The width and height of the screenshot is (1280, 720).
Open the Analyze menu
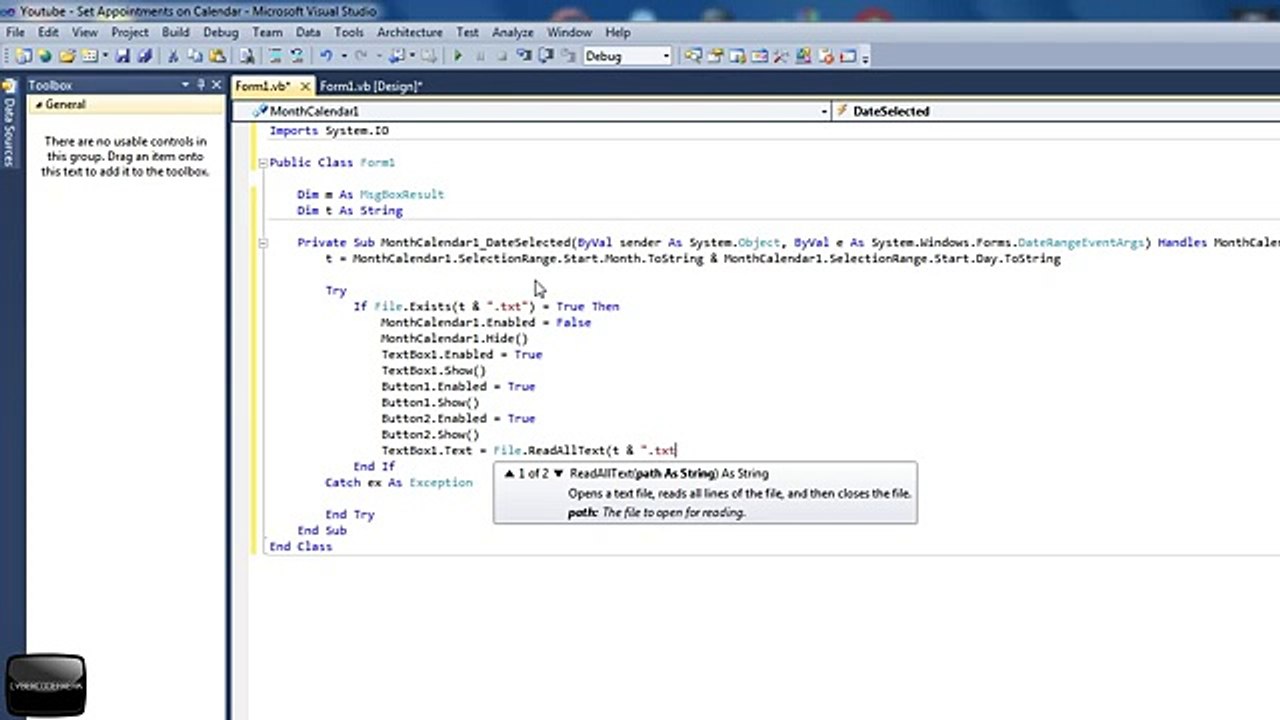pos(512,32)
